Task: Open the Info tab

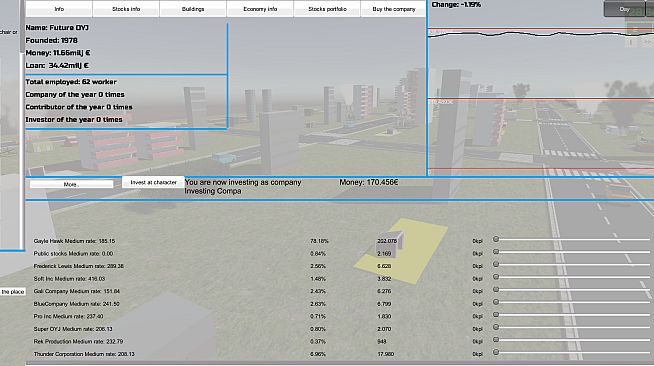Action: click(x=59, y=9)
